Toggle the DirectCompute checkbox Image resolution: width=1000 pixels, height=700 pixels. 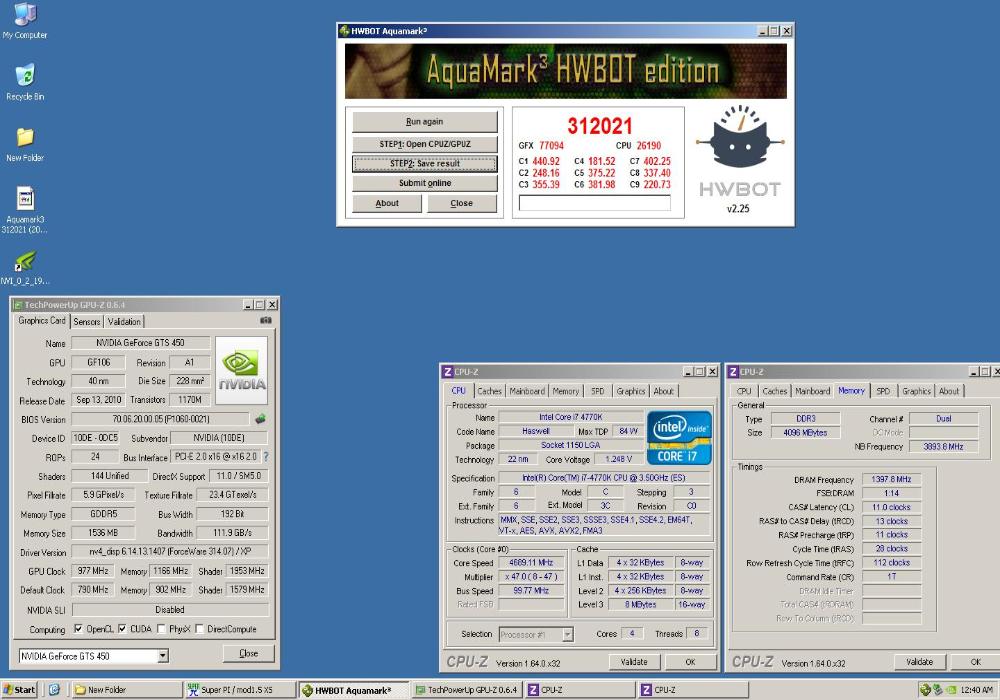click(200, 629)
